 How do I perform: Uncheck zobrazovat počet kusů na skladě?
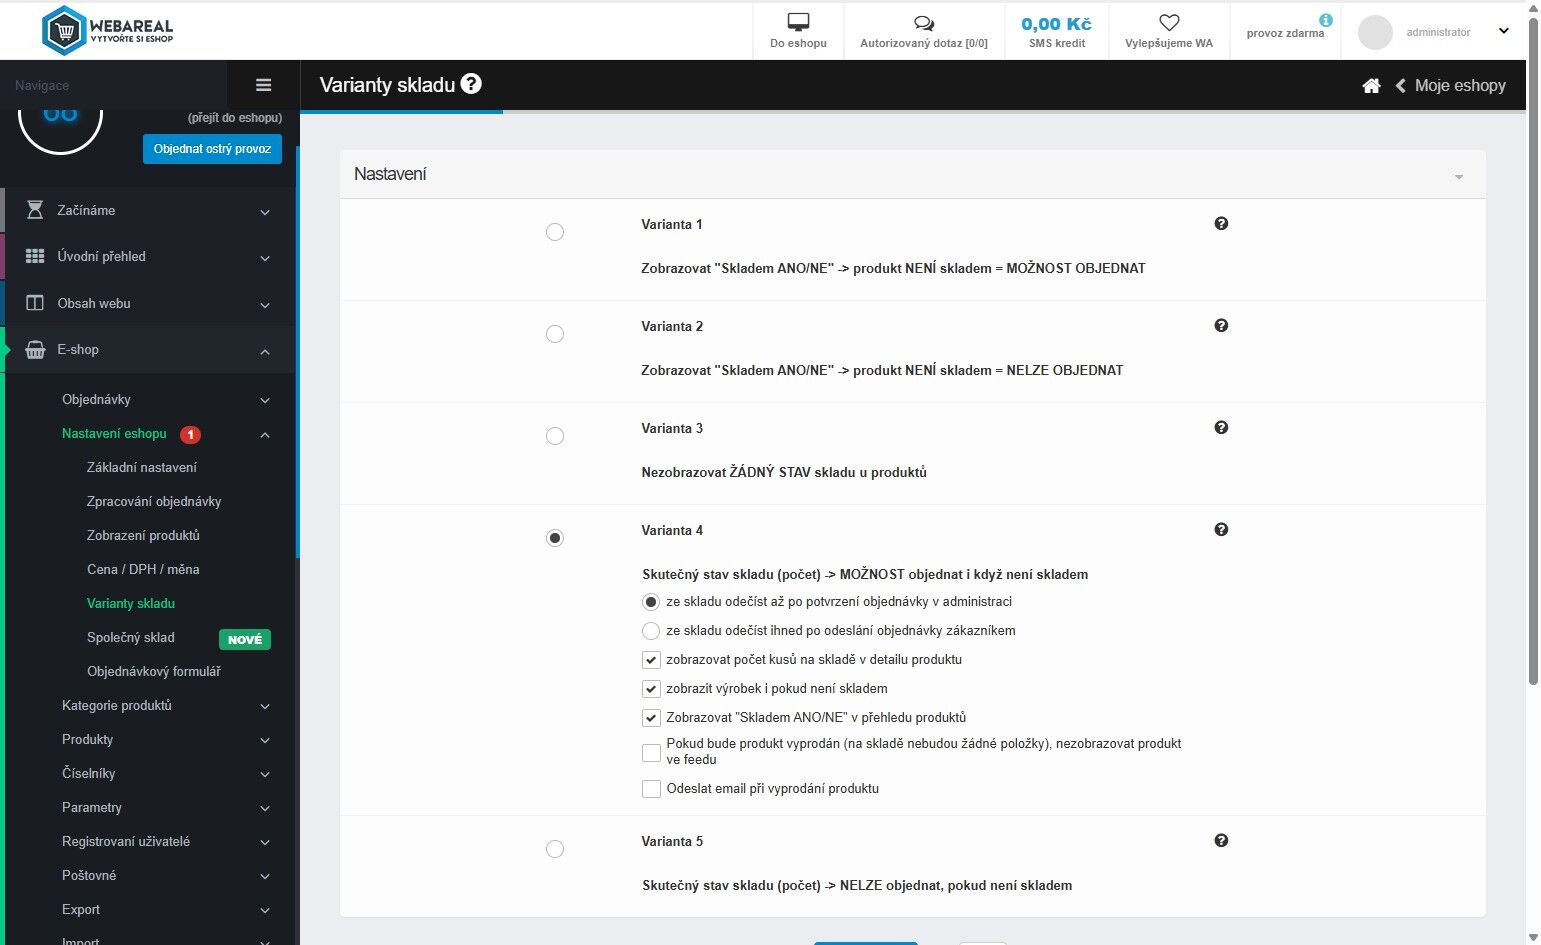click(x=651, y=660)
